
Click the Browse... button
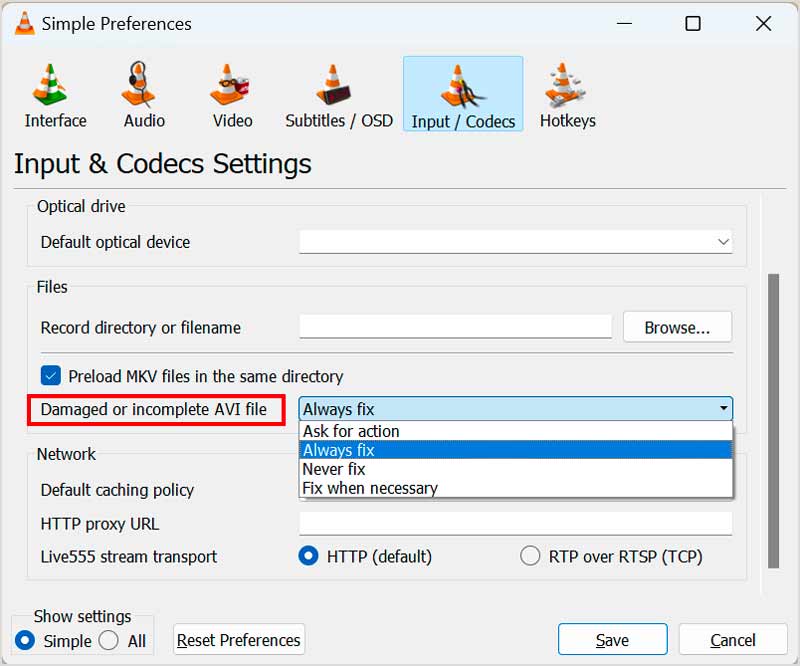677,327
